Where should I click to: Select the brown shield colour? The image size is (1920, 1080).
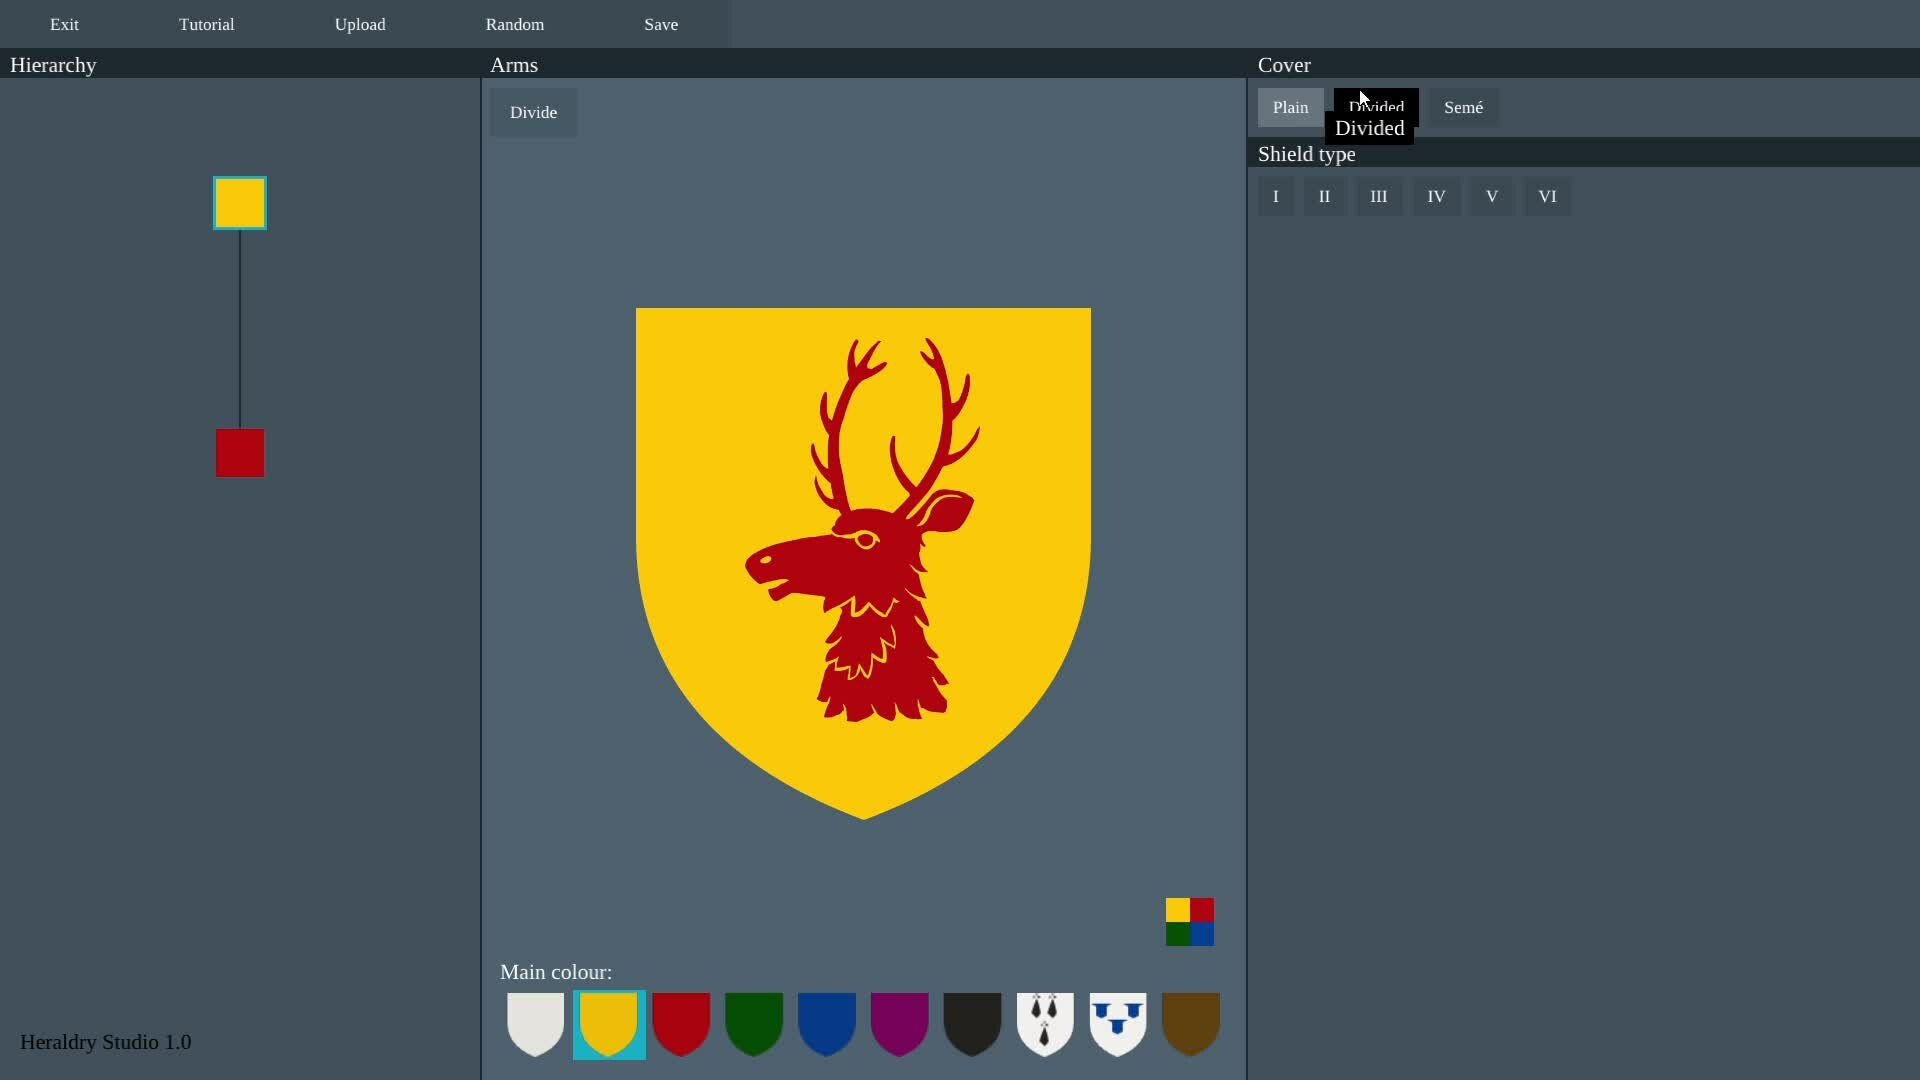(x=1190, y=1023)
